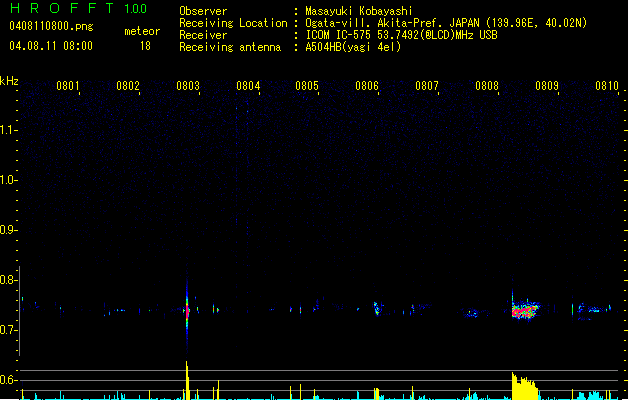Click the tall yellow power spike at 0803
This screenshot has height=400, width=629.
(x=187, y=380)
